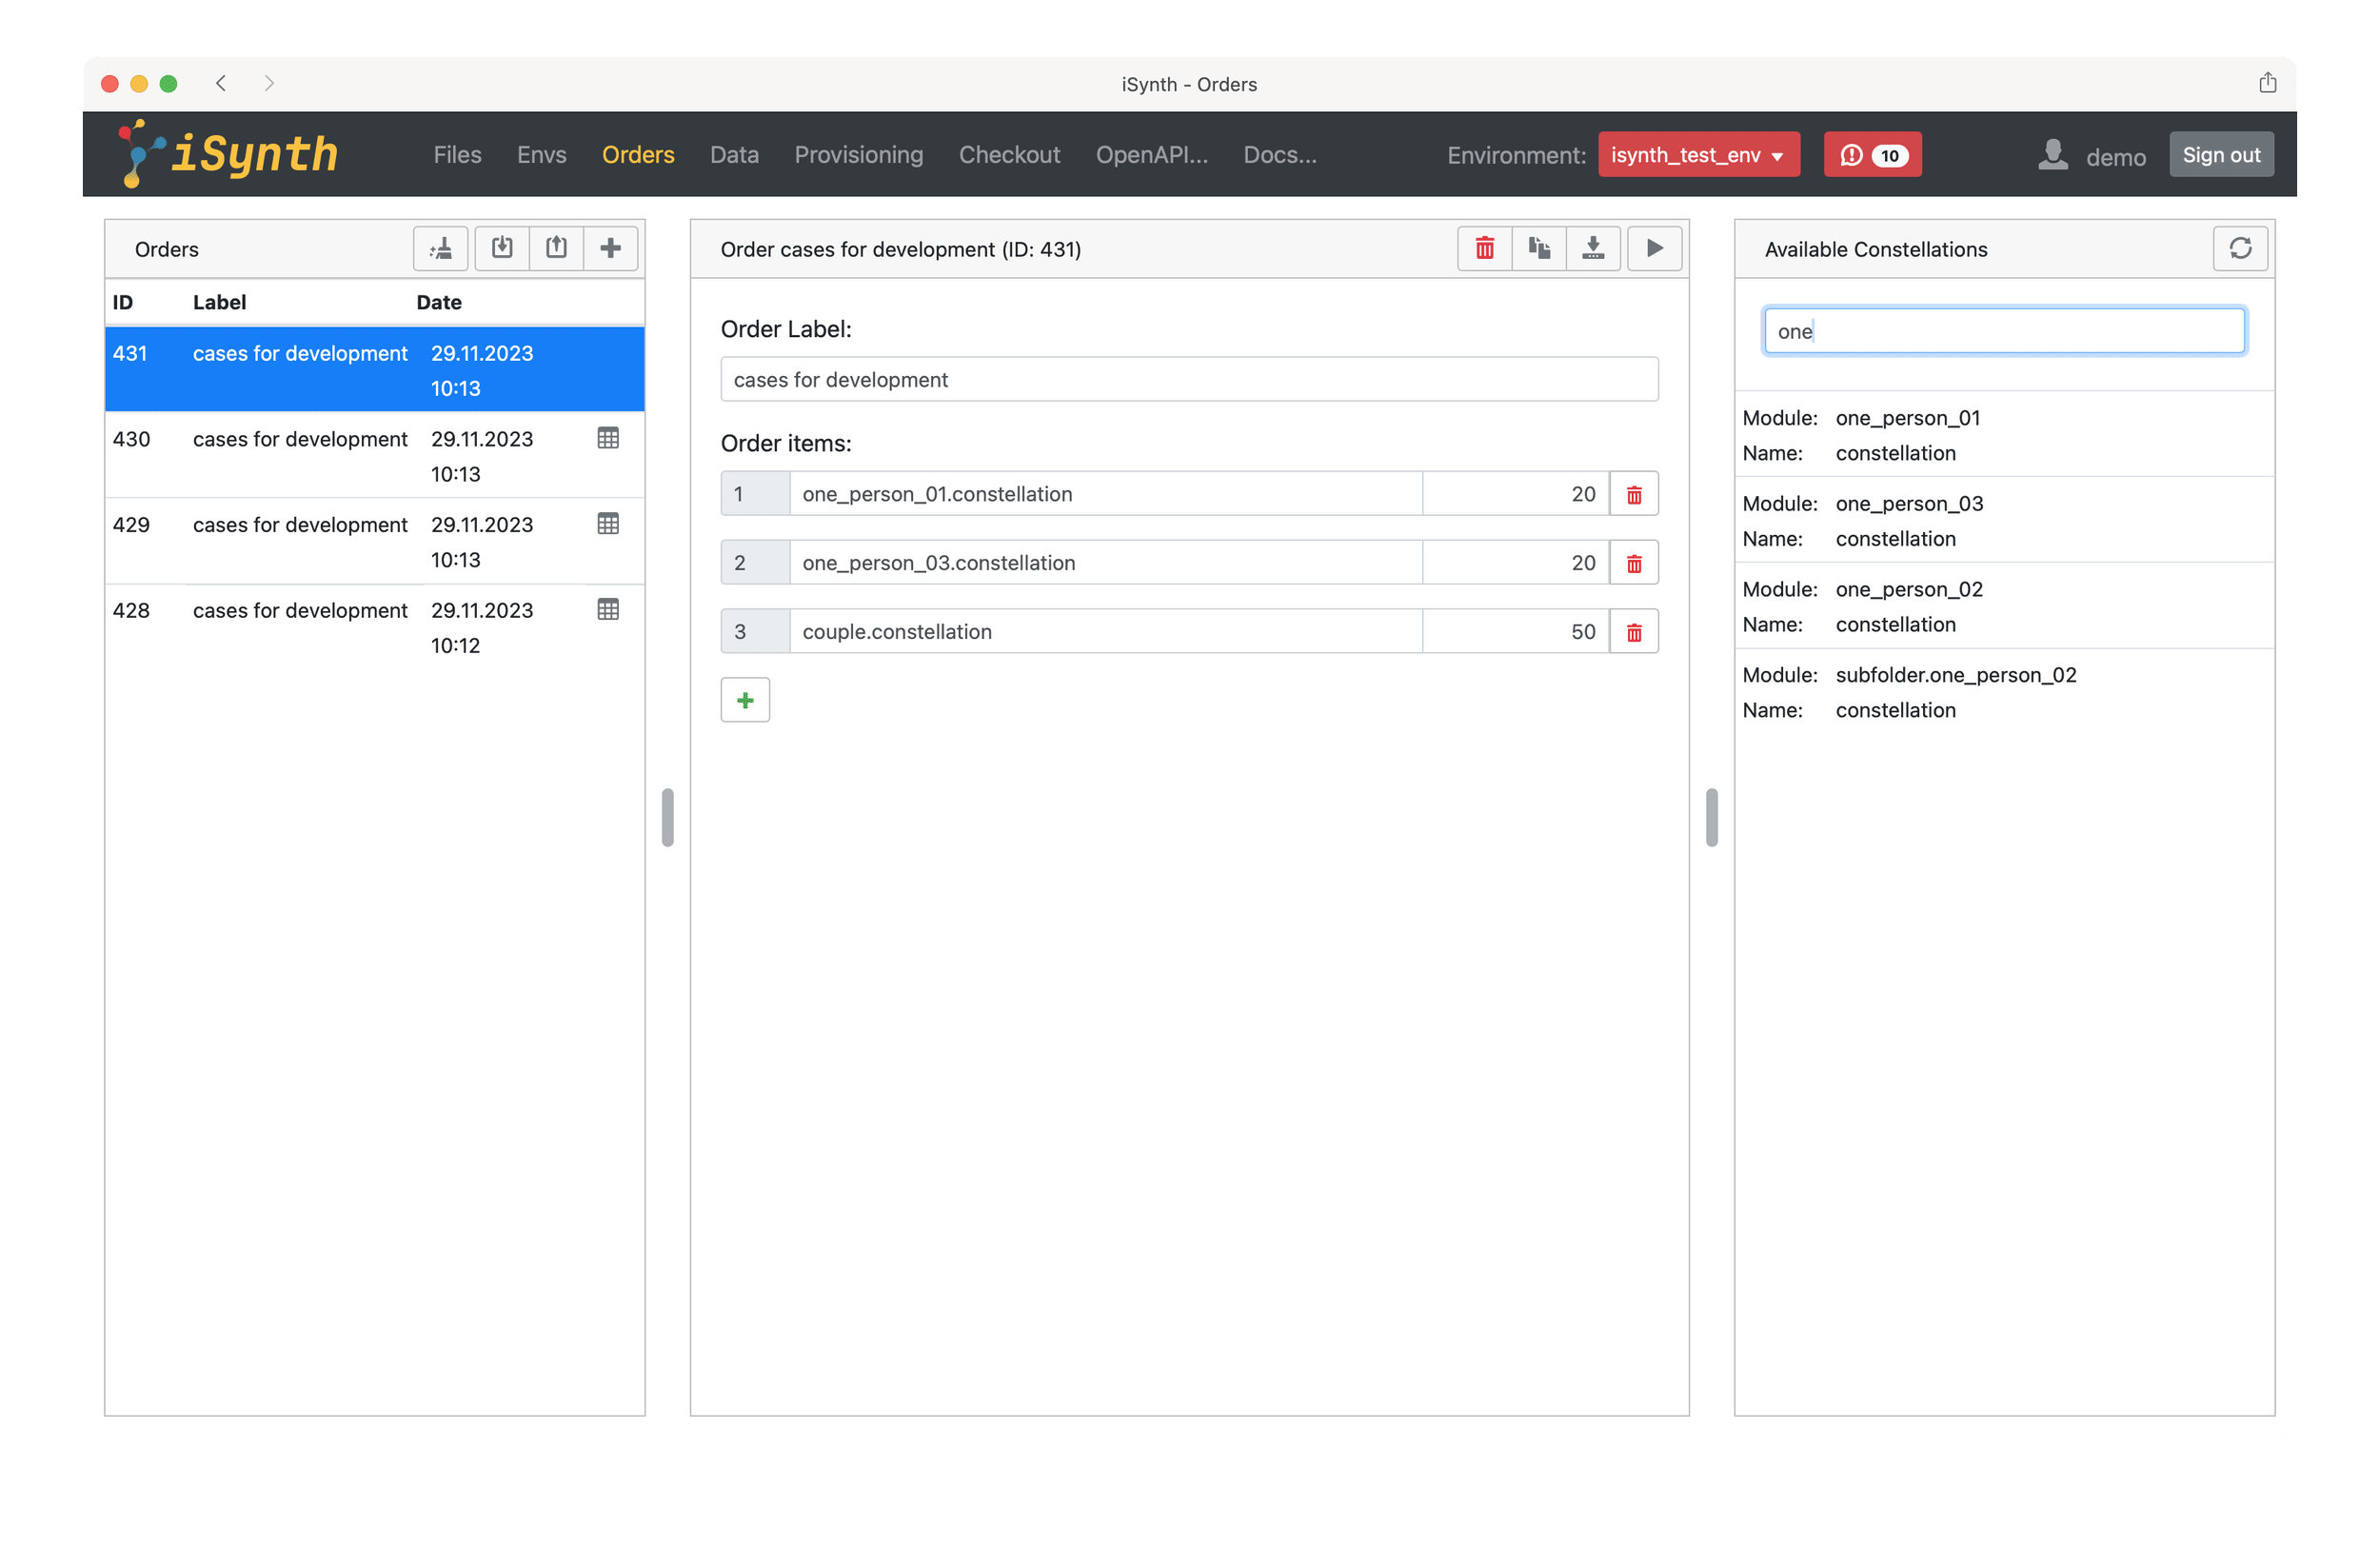Screen dimensions: 2380x1547
Task: Grab the splitter handle beside Orders panel
Action: coord(667,818)
